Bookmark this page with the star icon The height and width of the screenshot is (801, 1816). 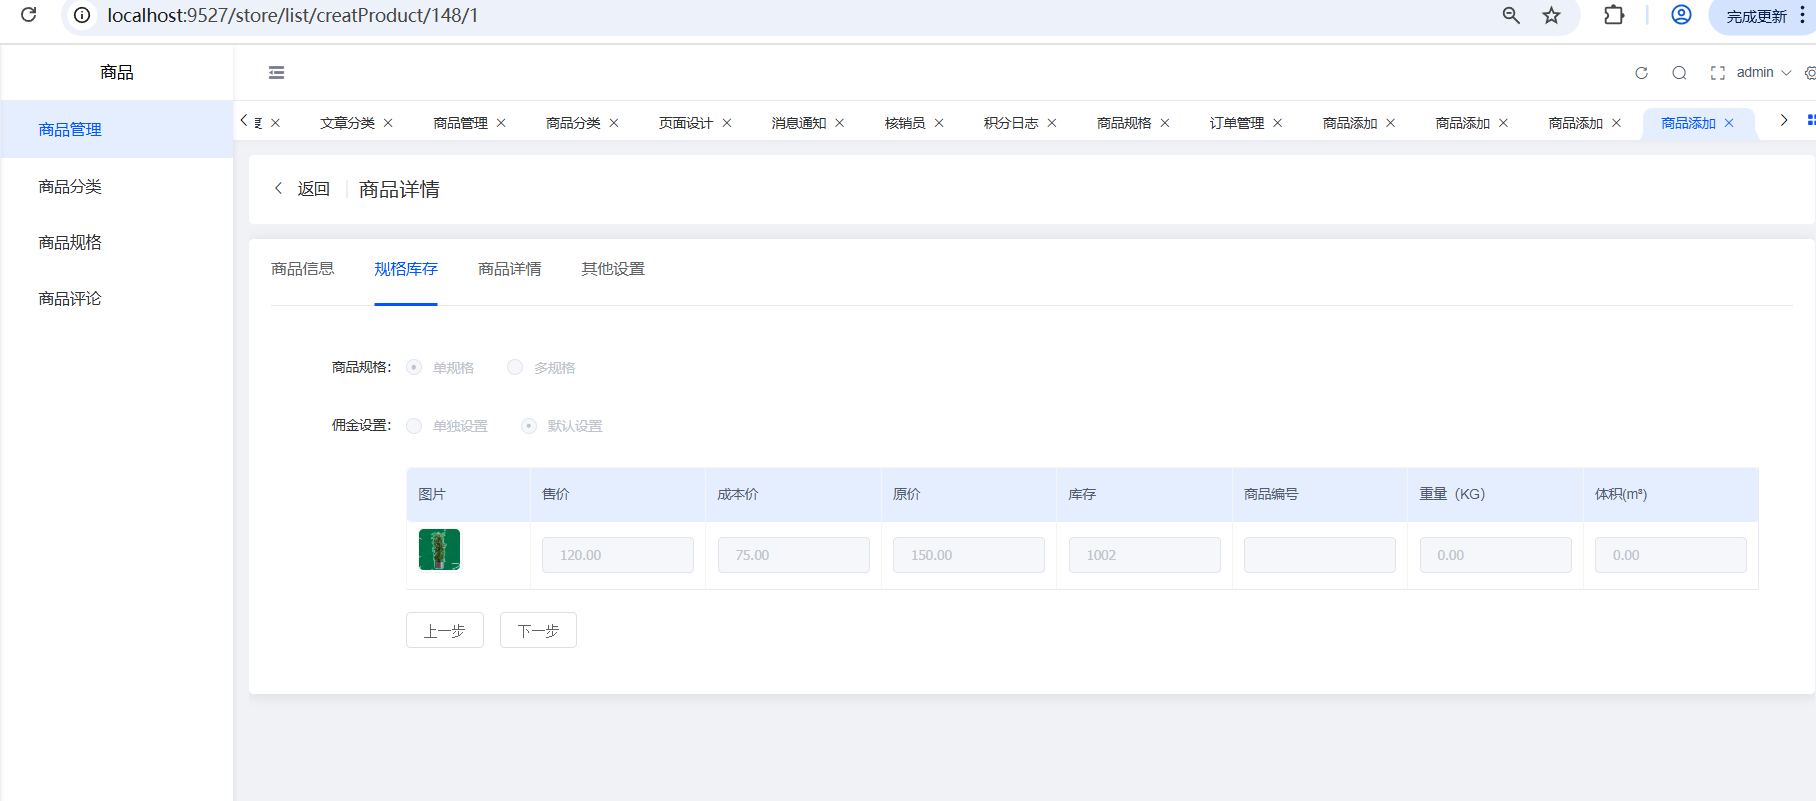pos(1551,15)
